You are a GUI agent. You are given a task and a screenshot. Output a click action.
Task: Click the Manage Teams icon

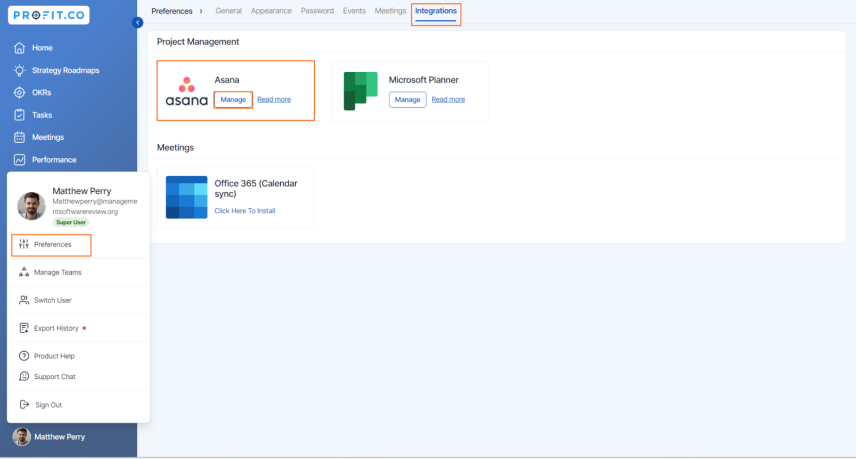24,272
